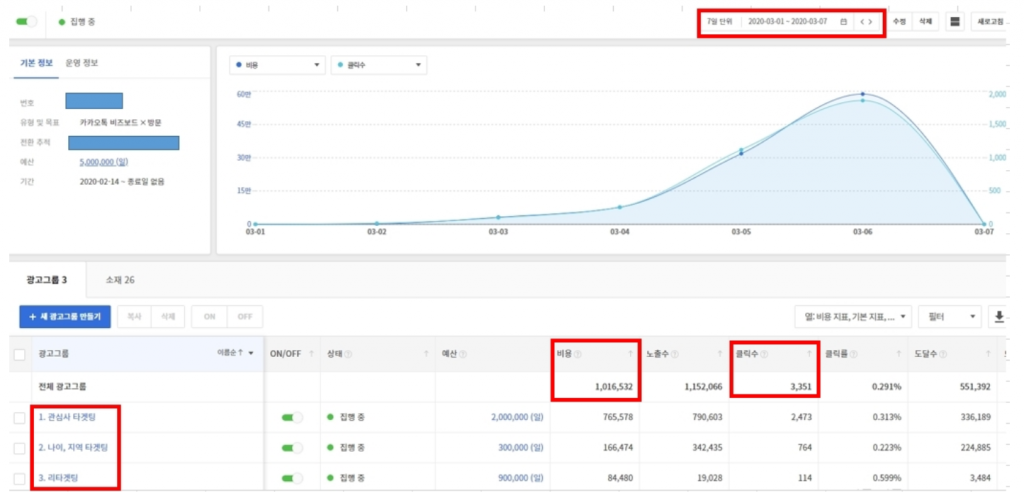The width and height of the screenshot is (1024, 493).
Task: Open the 필터 dropdown
Action: [950, 317]
